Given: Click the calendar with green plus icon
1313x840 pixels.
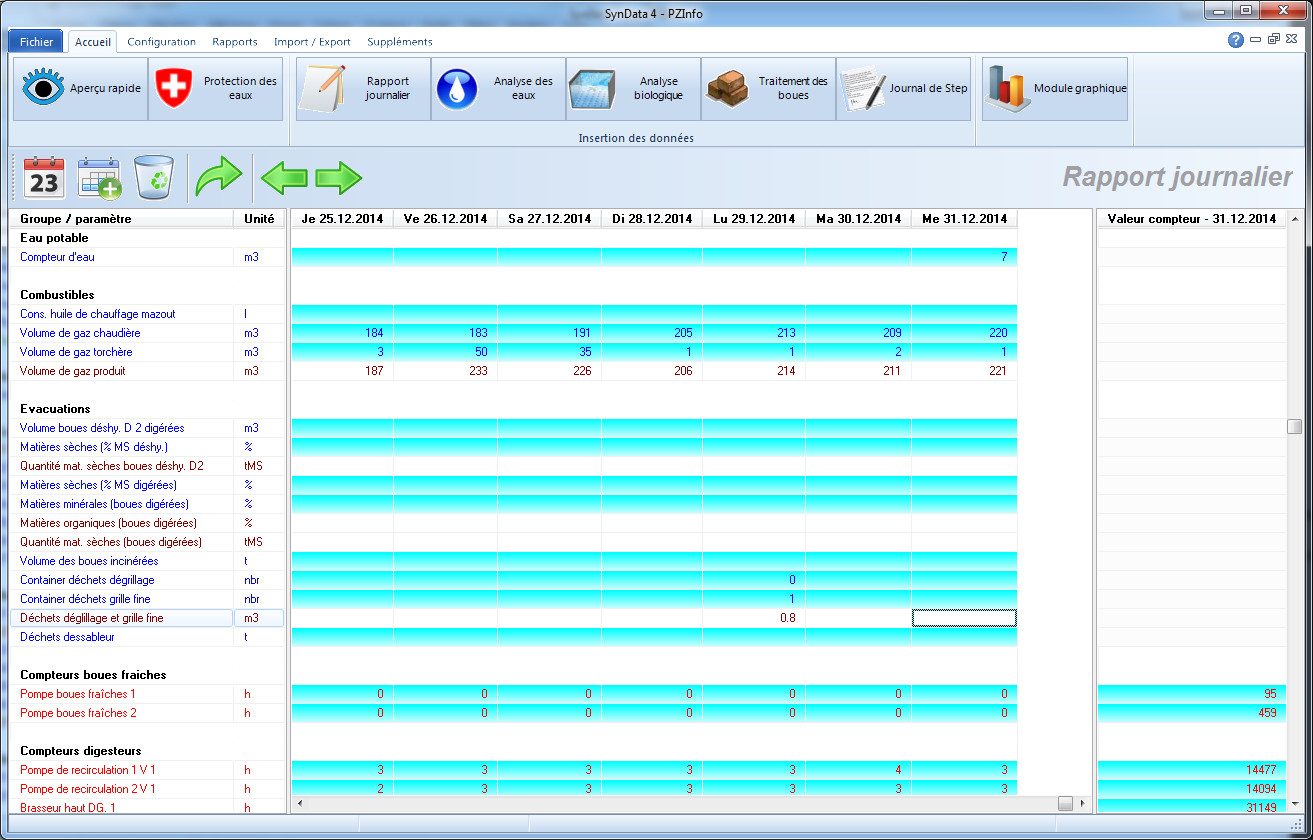Looking at the screenshot, I should [x=99, y=176].
